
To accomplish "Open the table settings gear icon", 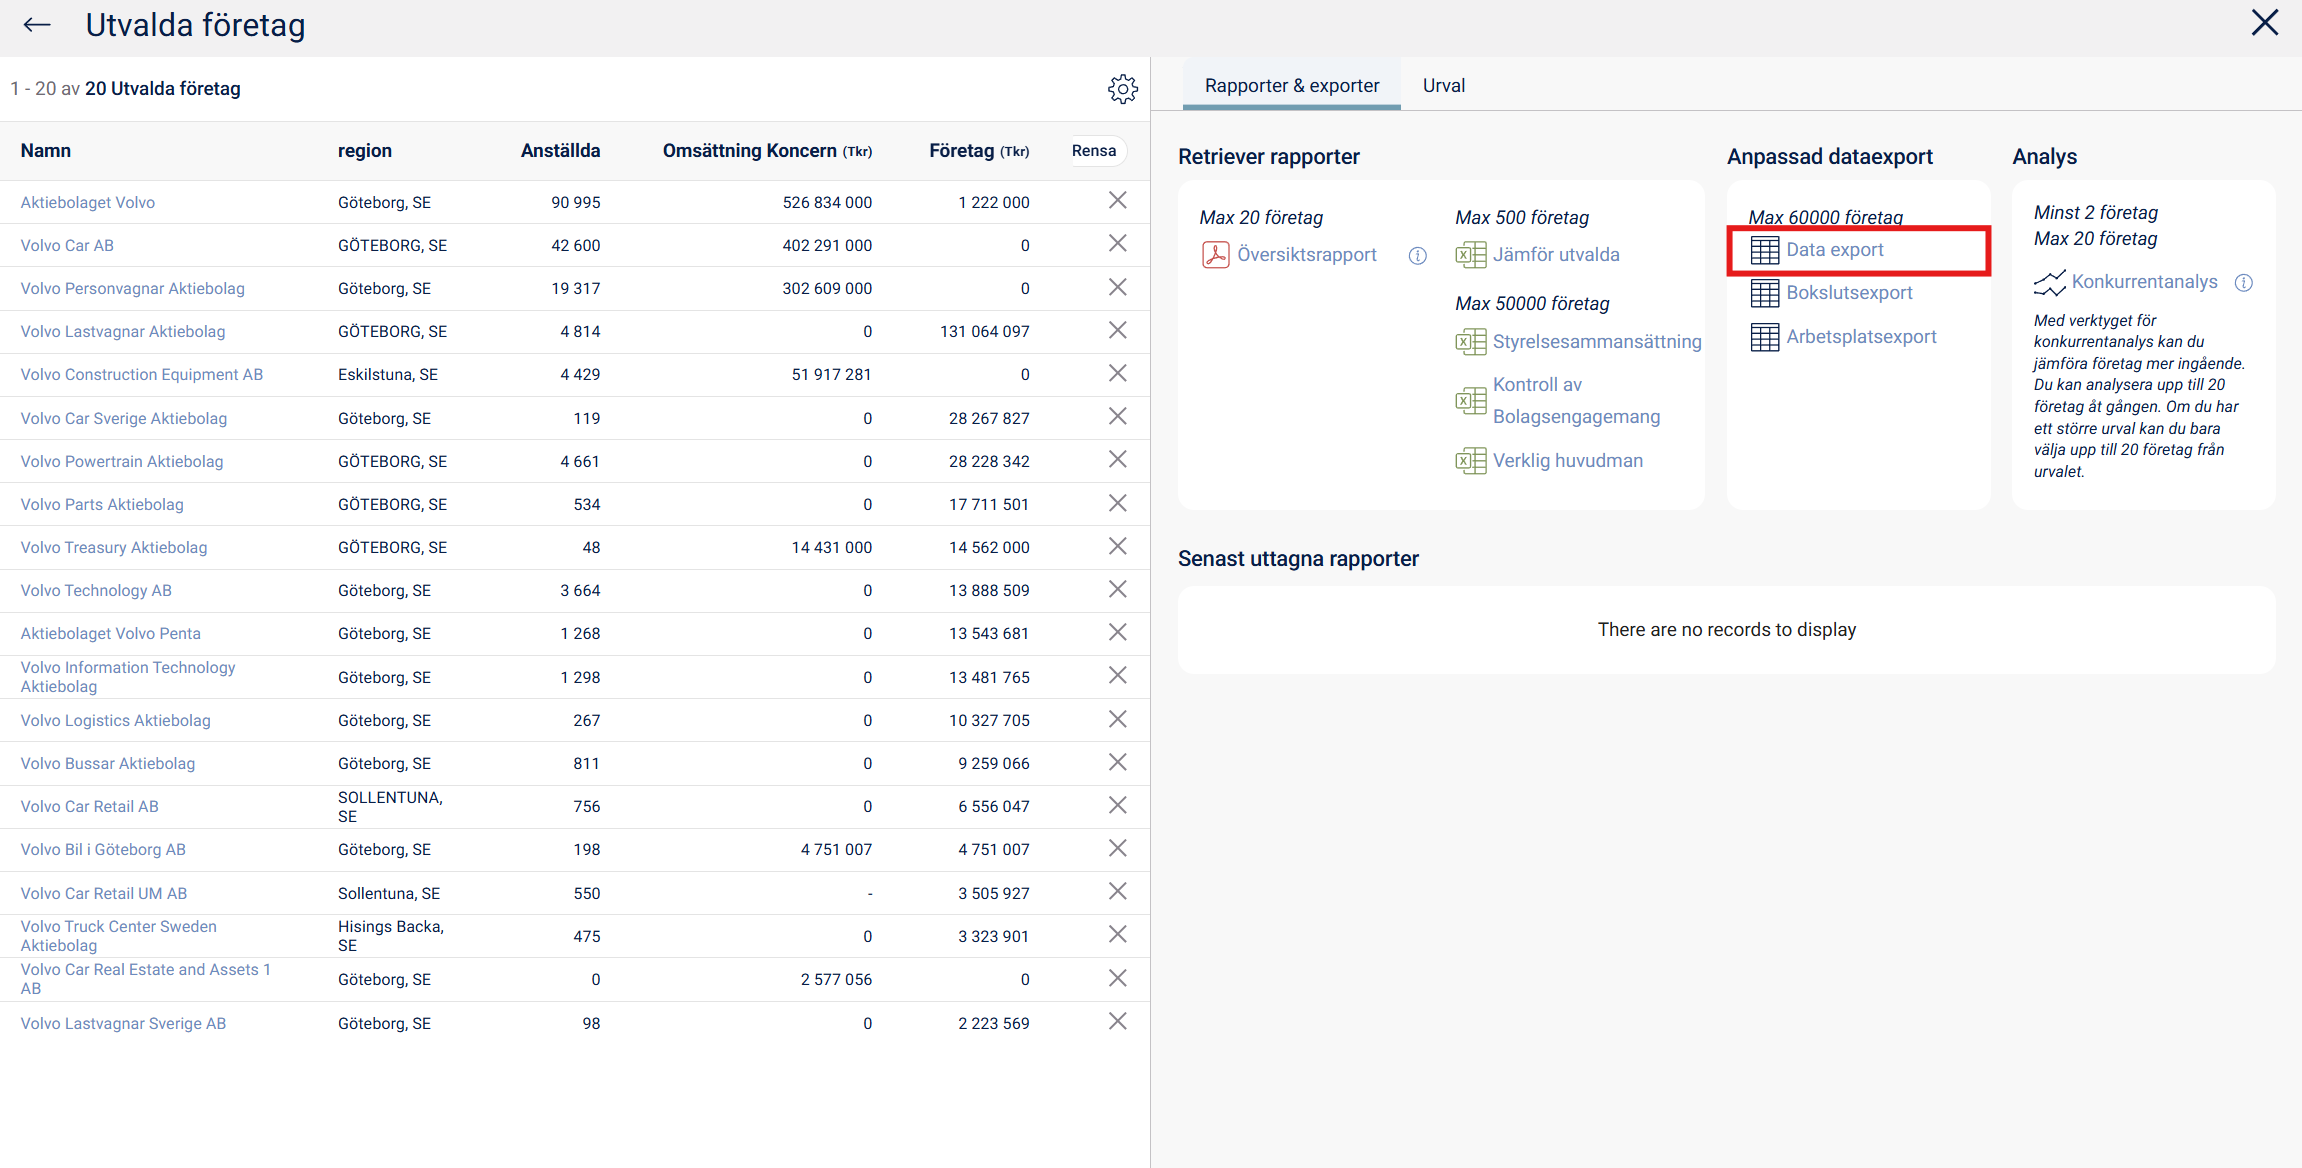I will (x=1122, y=89).
